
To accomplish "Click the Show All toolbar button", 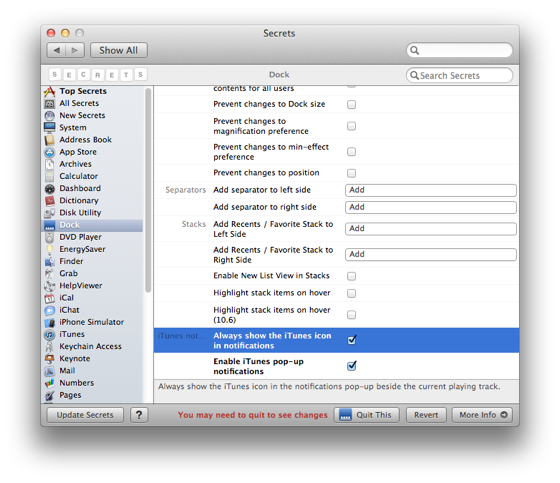I will pyautogui.click(x=119, y=50).
